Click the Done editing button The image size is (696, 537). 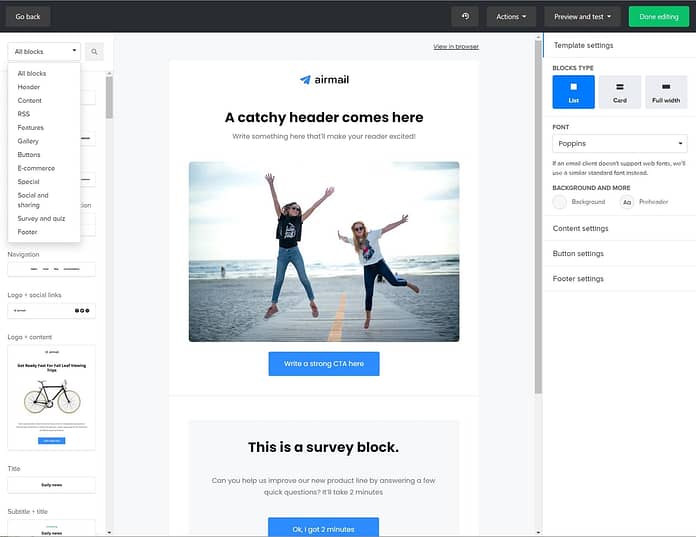[x=659, y=16]
